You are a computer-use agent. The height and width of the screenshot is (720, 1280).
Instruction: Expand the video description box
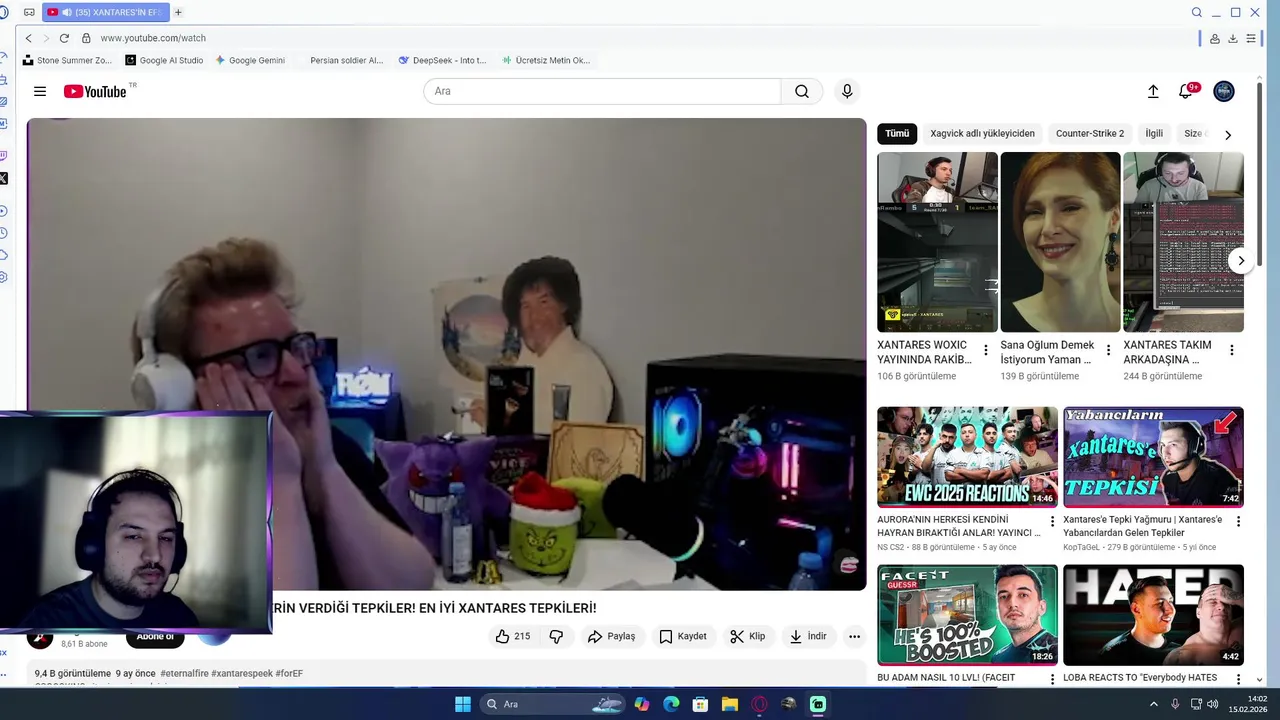446,674
